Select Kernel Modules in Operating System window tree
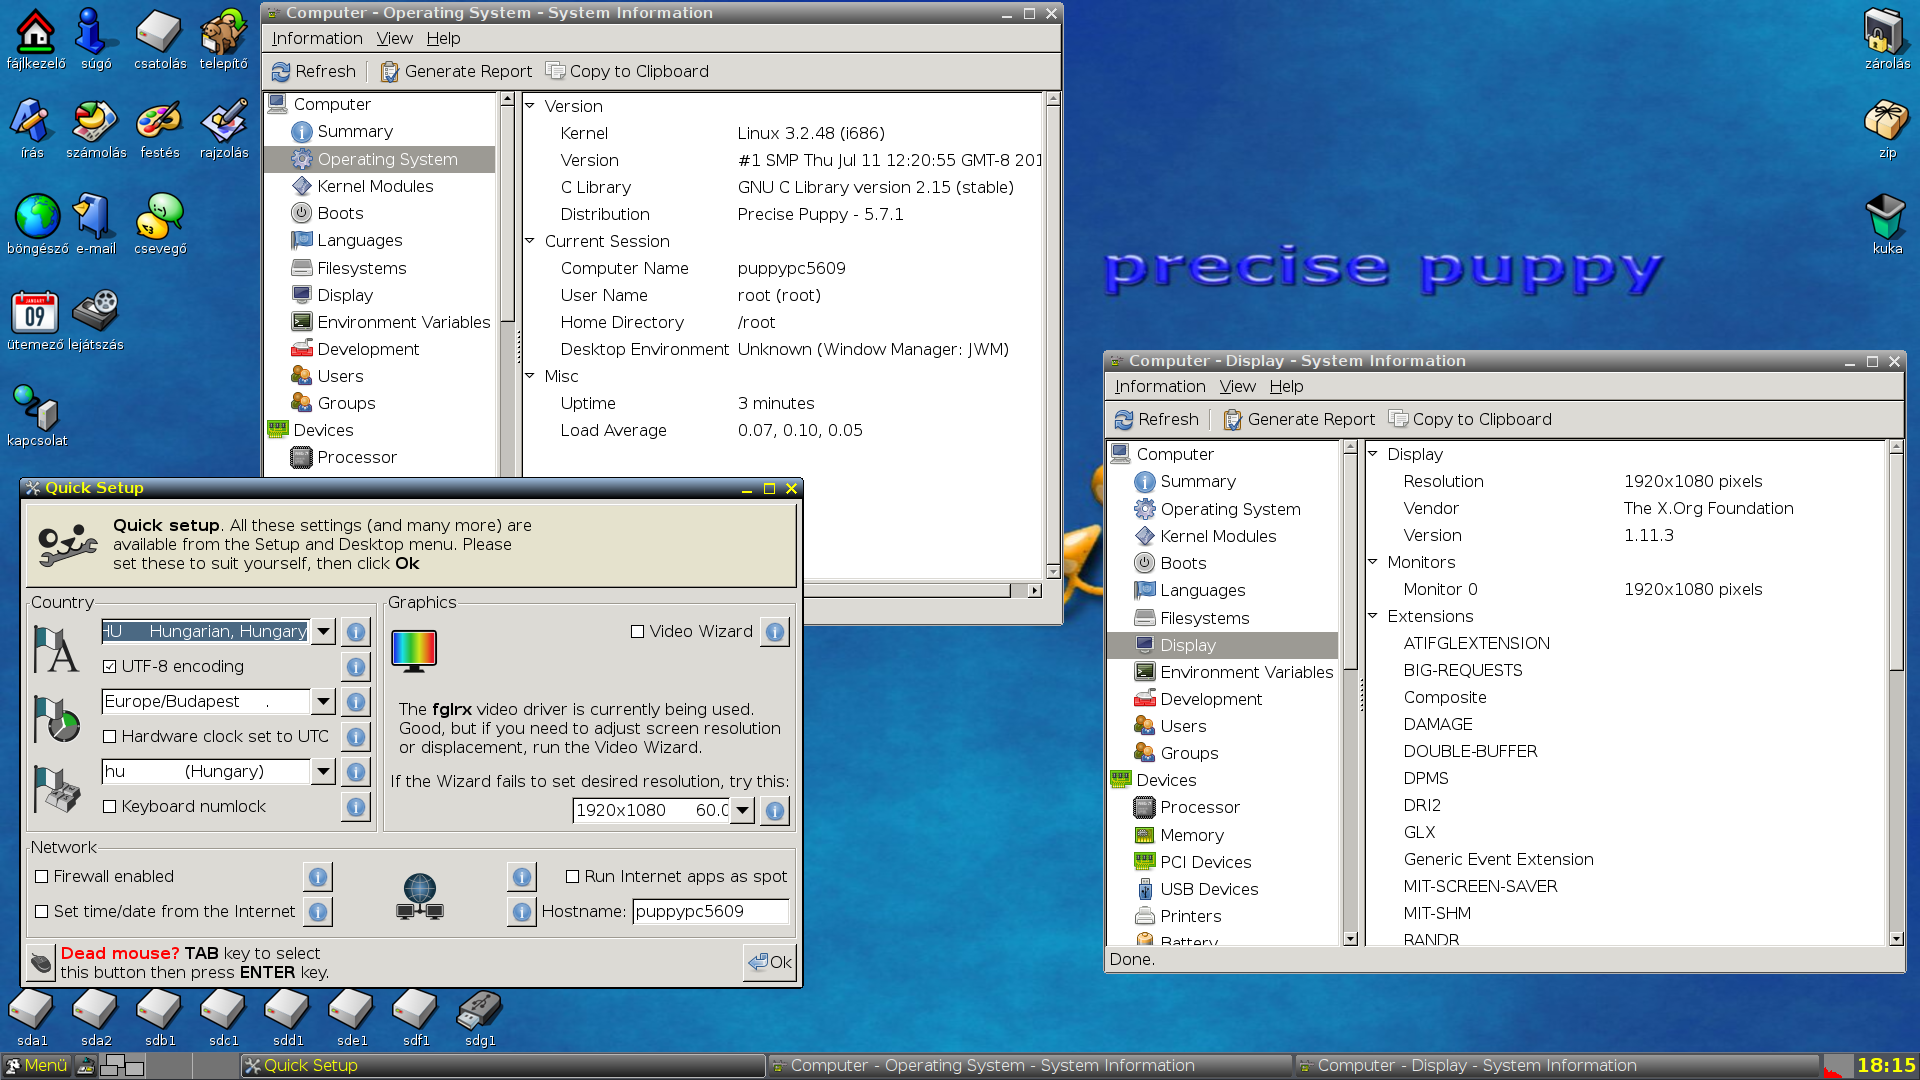1920x1080 pixels. [x=375, y=186]
